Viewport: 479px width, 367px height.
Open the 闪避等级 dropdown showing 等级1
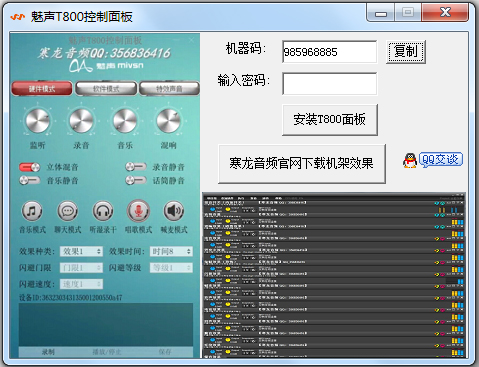click(171, 268)
